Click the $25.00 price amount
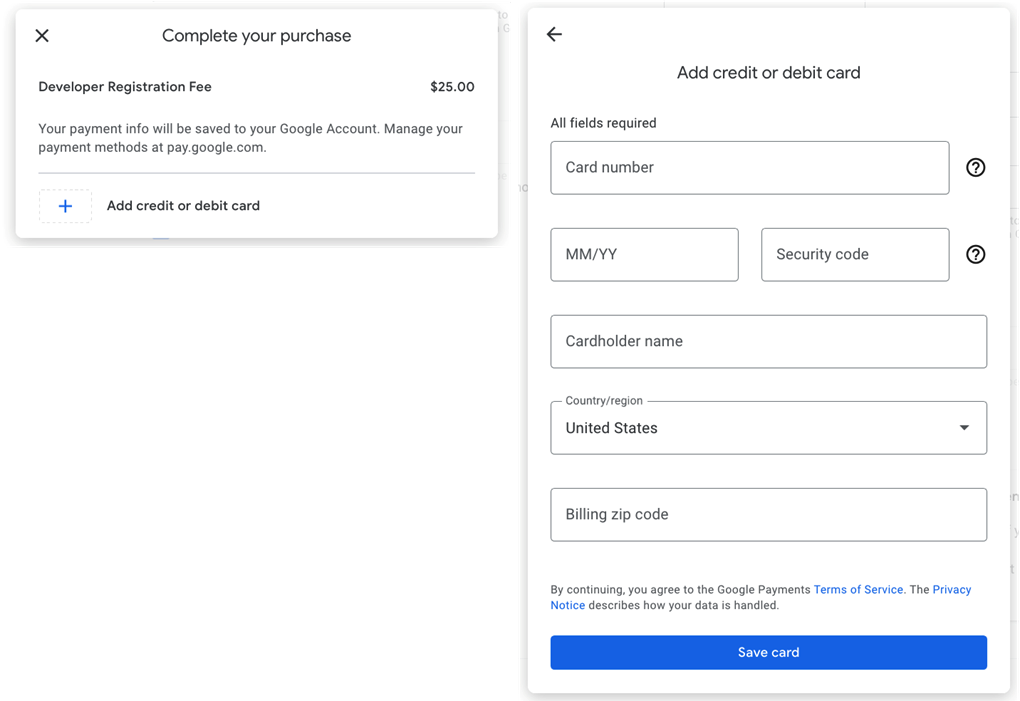This screenshot has height=701, width=1020. [452, 87]
